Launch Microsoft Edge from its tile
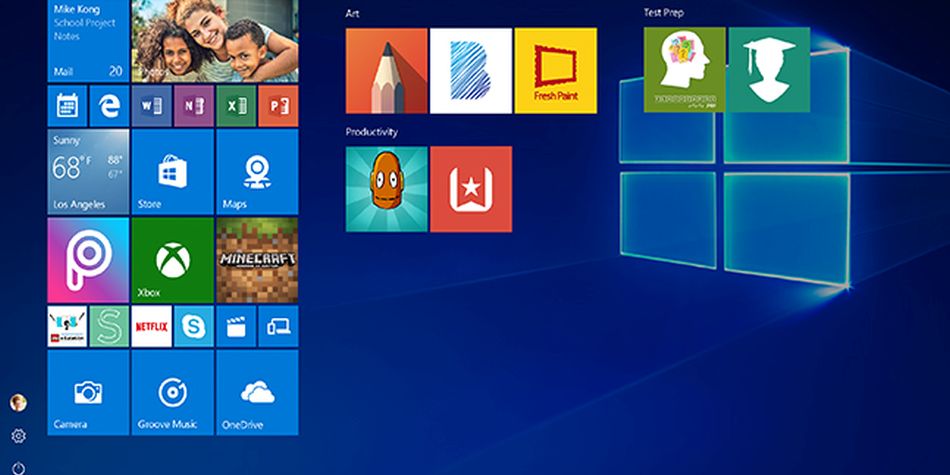 click(110, 106)
